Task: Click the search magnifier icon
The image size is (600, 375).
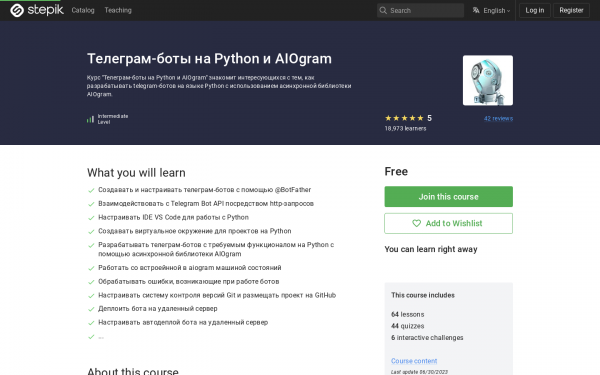Action: 383,10
